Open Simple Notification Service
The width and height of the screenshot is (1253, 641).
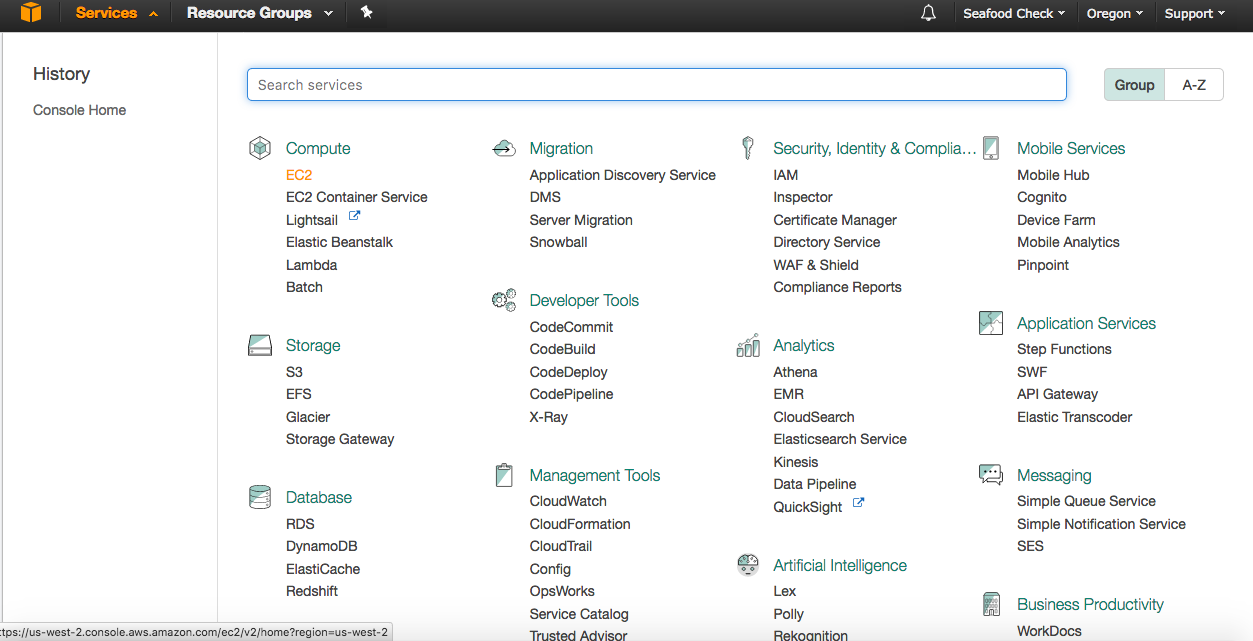coord(1101,524)
